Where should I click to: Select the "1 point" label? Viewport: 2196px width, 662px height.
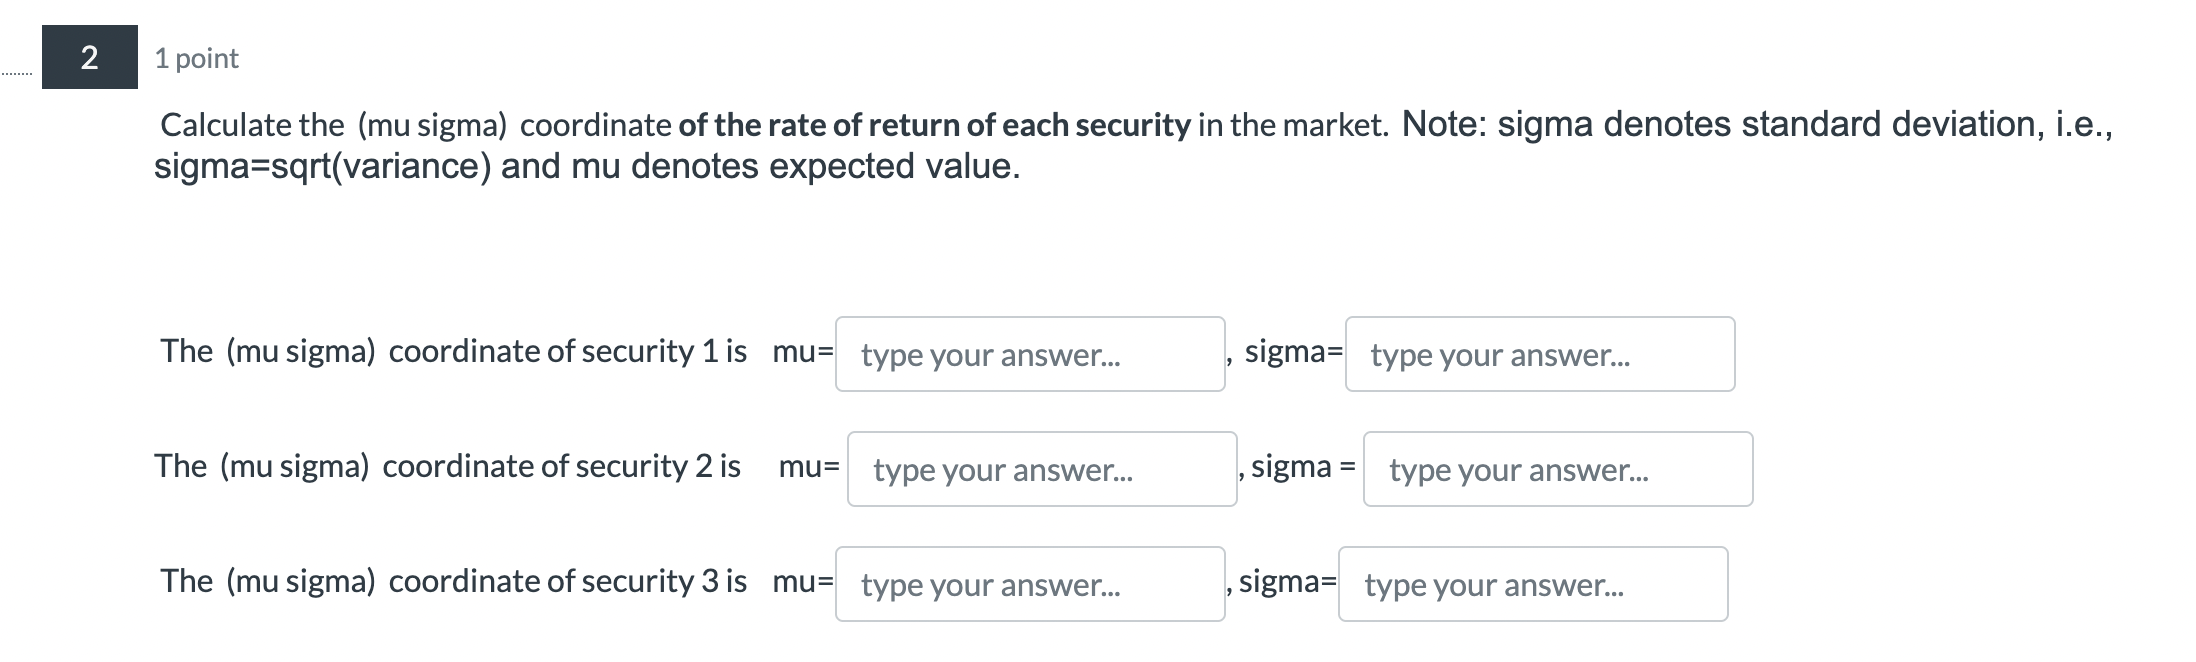click(195, 58)
